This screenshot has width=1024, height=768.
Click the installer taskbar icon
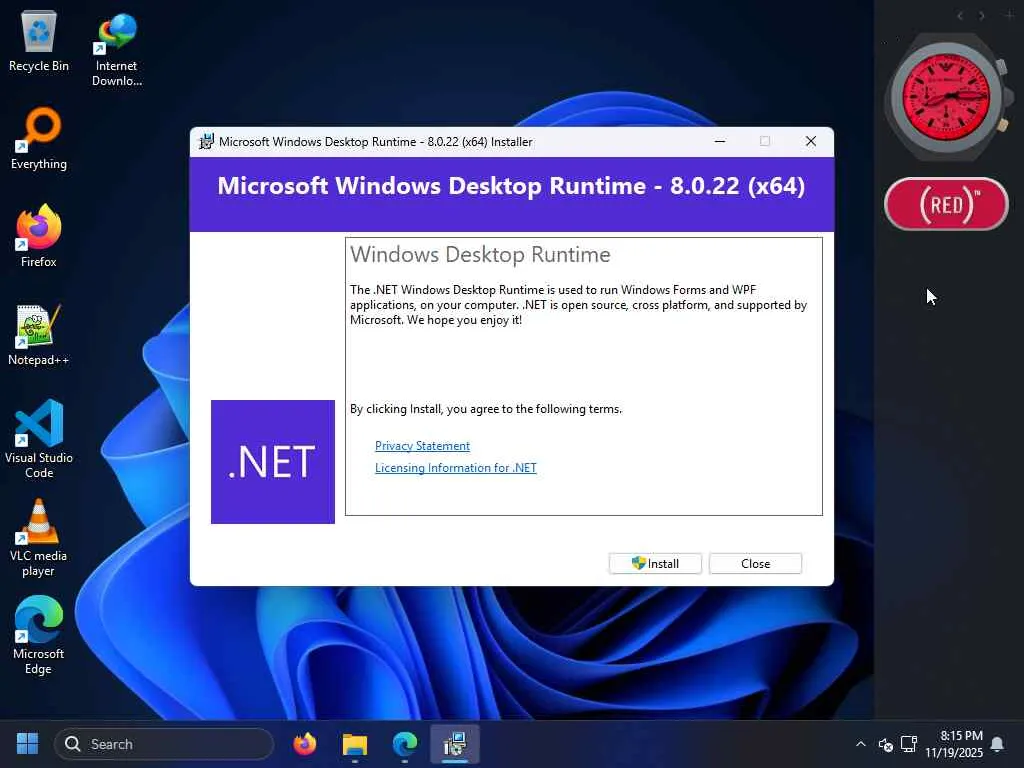(x=455, y=744)
